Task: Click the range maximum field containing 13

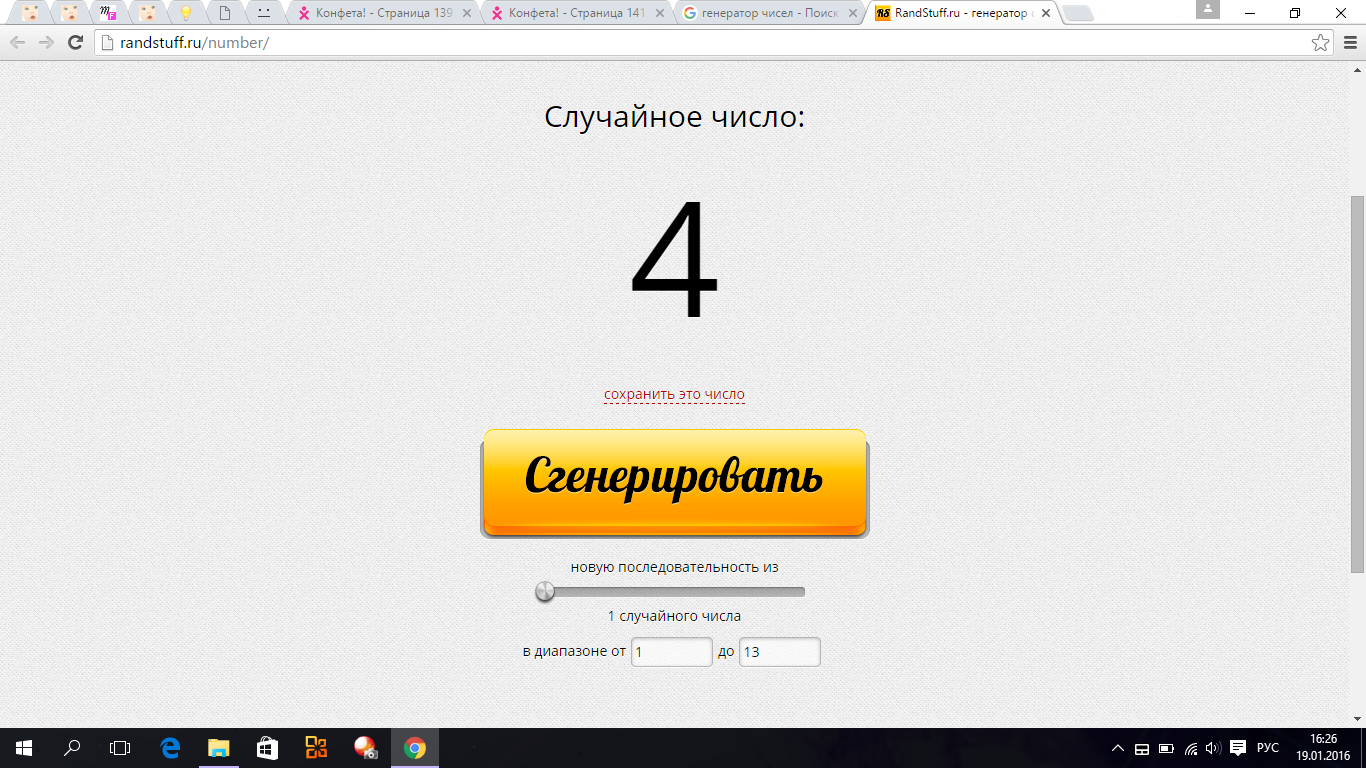Action: 779,652
